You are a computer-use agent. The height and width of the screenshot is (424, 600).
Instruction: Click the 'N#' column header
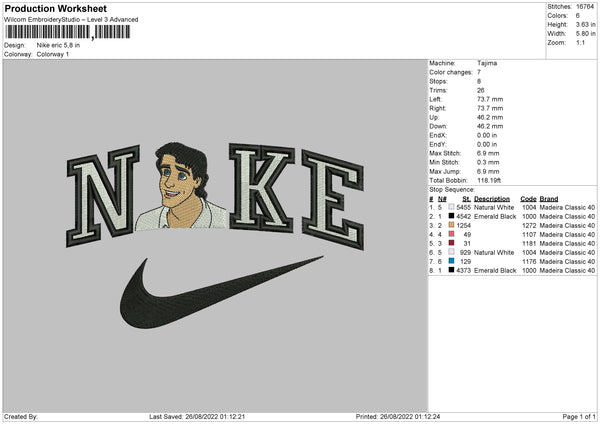tap(442, 199)
